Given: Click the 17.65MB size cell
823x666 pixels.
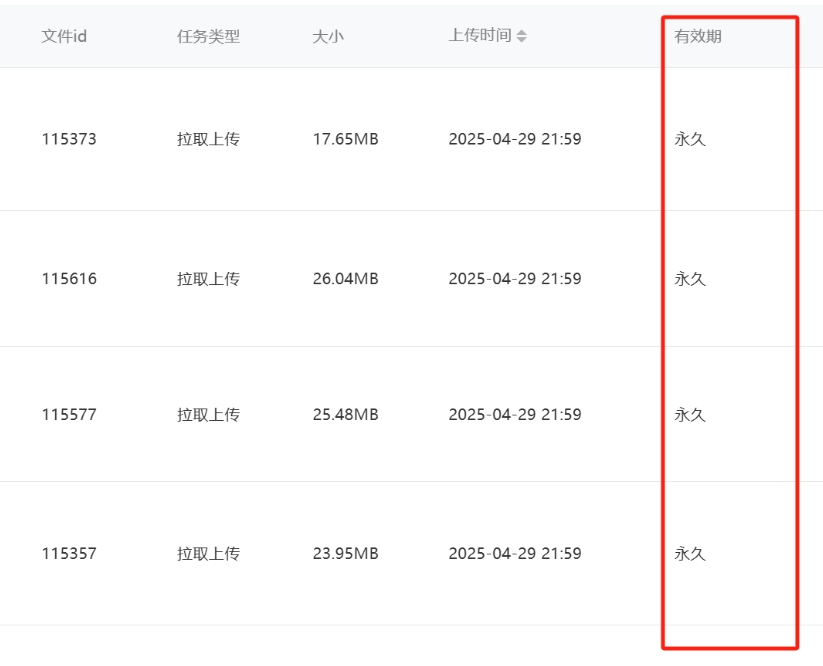Looking at the screenshot, I should coord(345,139).
